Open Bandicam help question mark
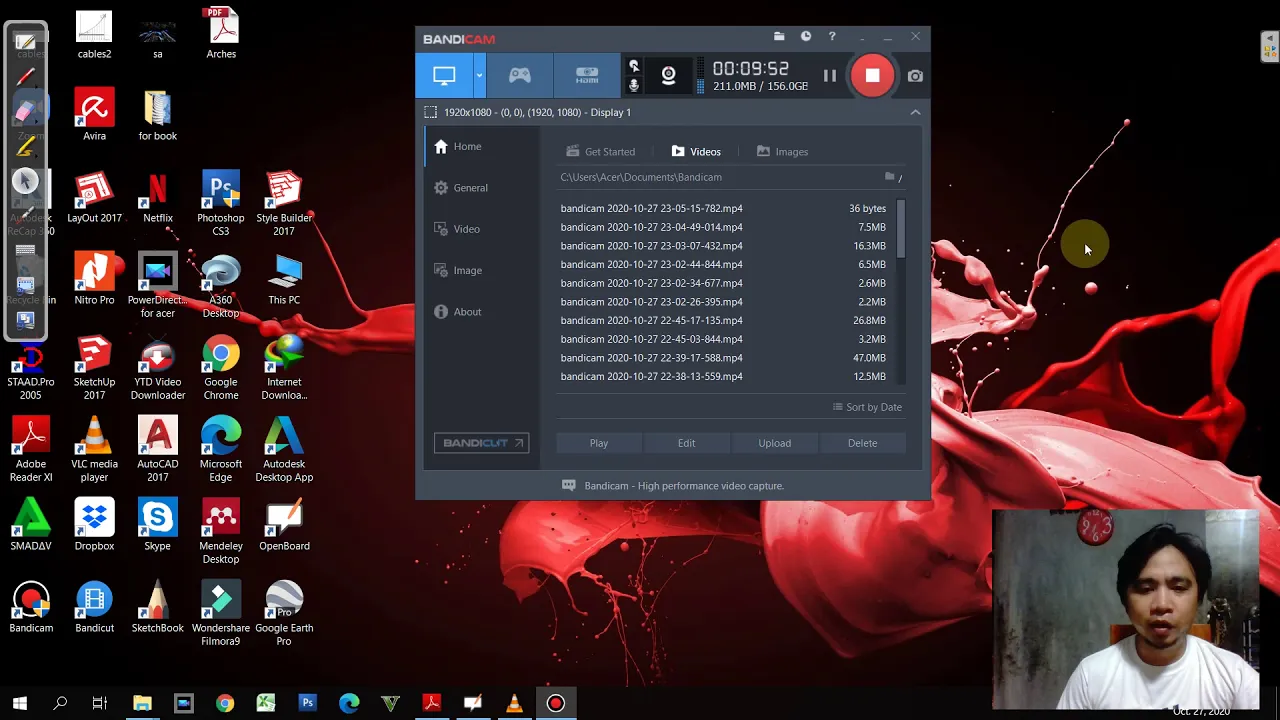Viewport: 1280px width, 720px height. click(832, 37)
